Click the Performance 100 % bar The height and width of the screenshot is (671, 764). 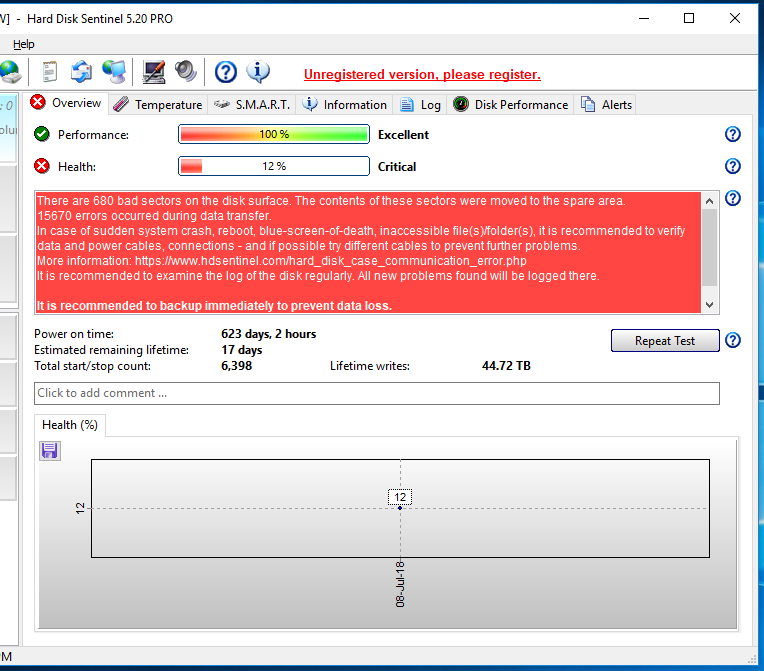[274, 134]
